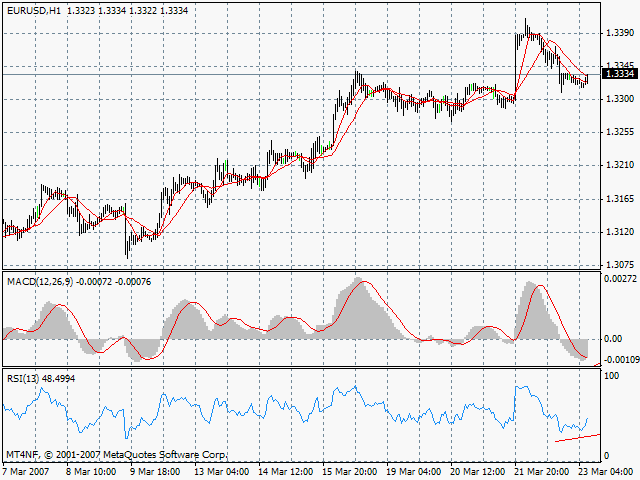Click the MACD 0.00272 scale value

(619, 278)
